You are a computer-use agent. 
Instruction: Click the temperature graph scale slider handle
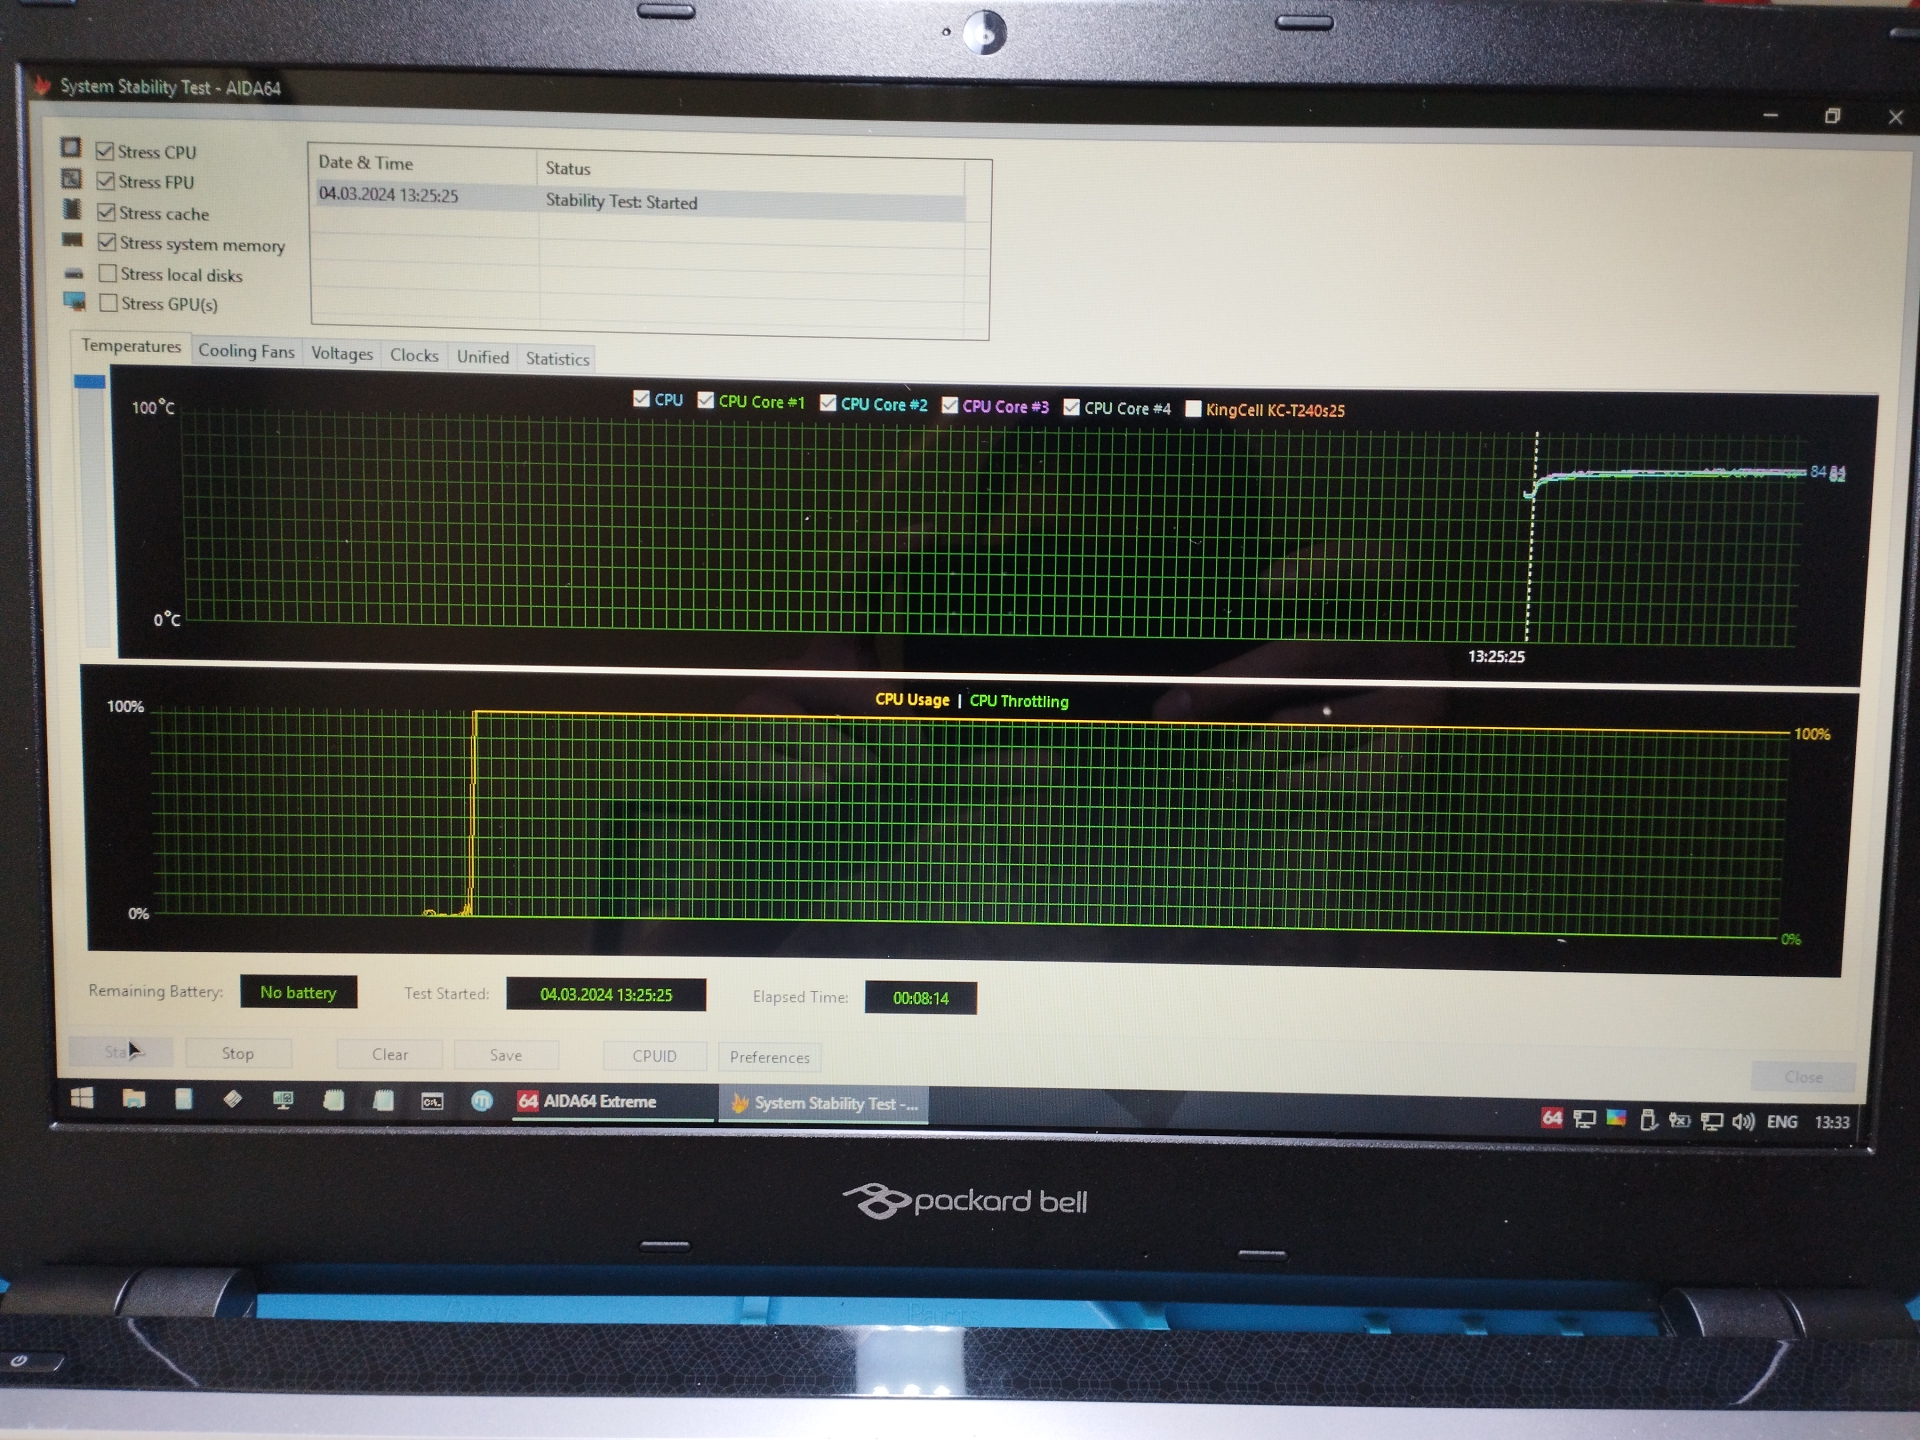click(x=89, y=381)
